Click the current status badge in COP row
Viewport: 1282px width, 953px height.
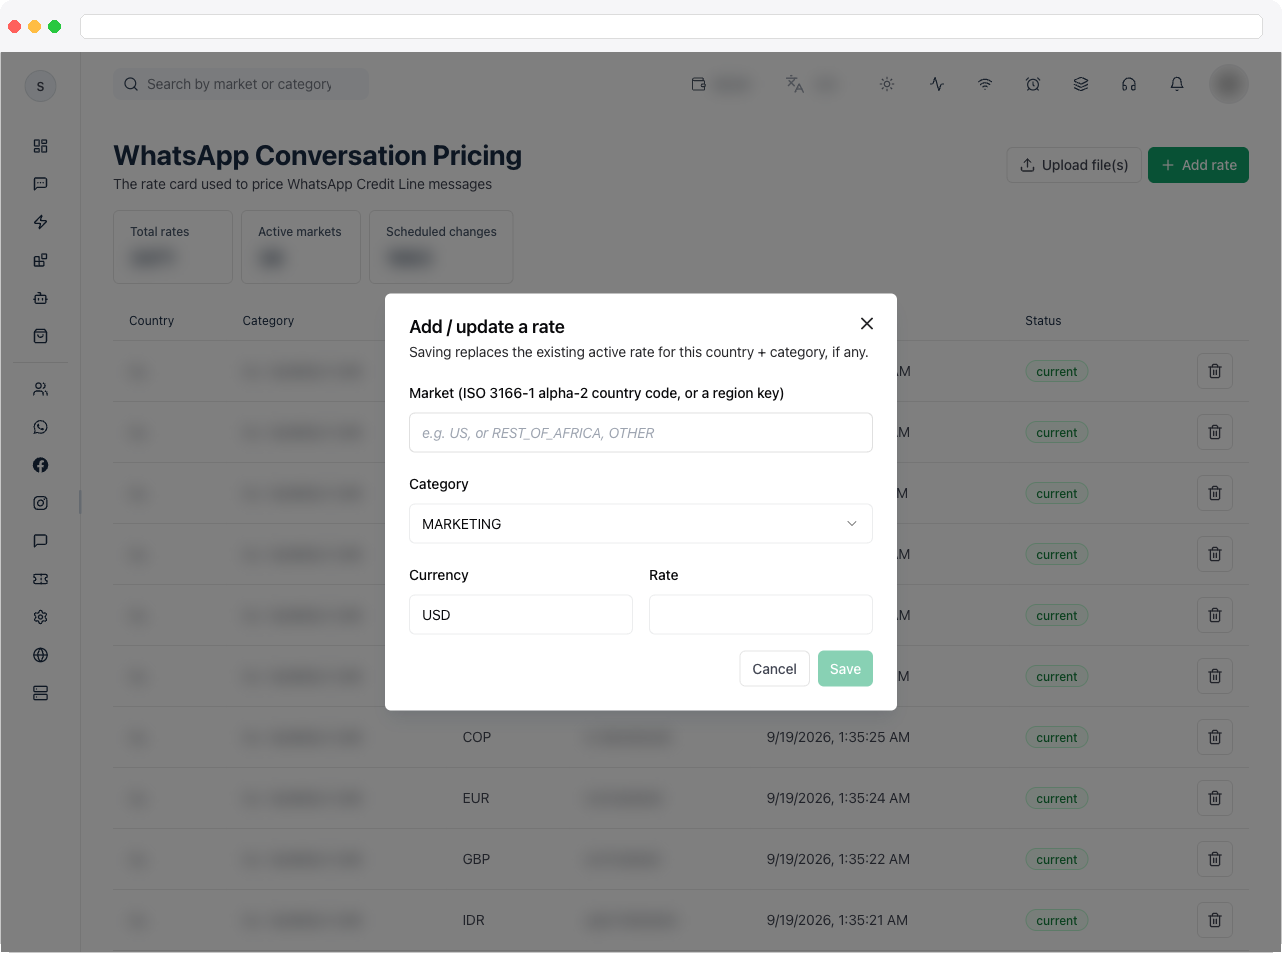click(x=1057, y=738)
